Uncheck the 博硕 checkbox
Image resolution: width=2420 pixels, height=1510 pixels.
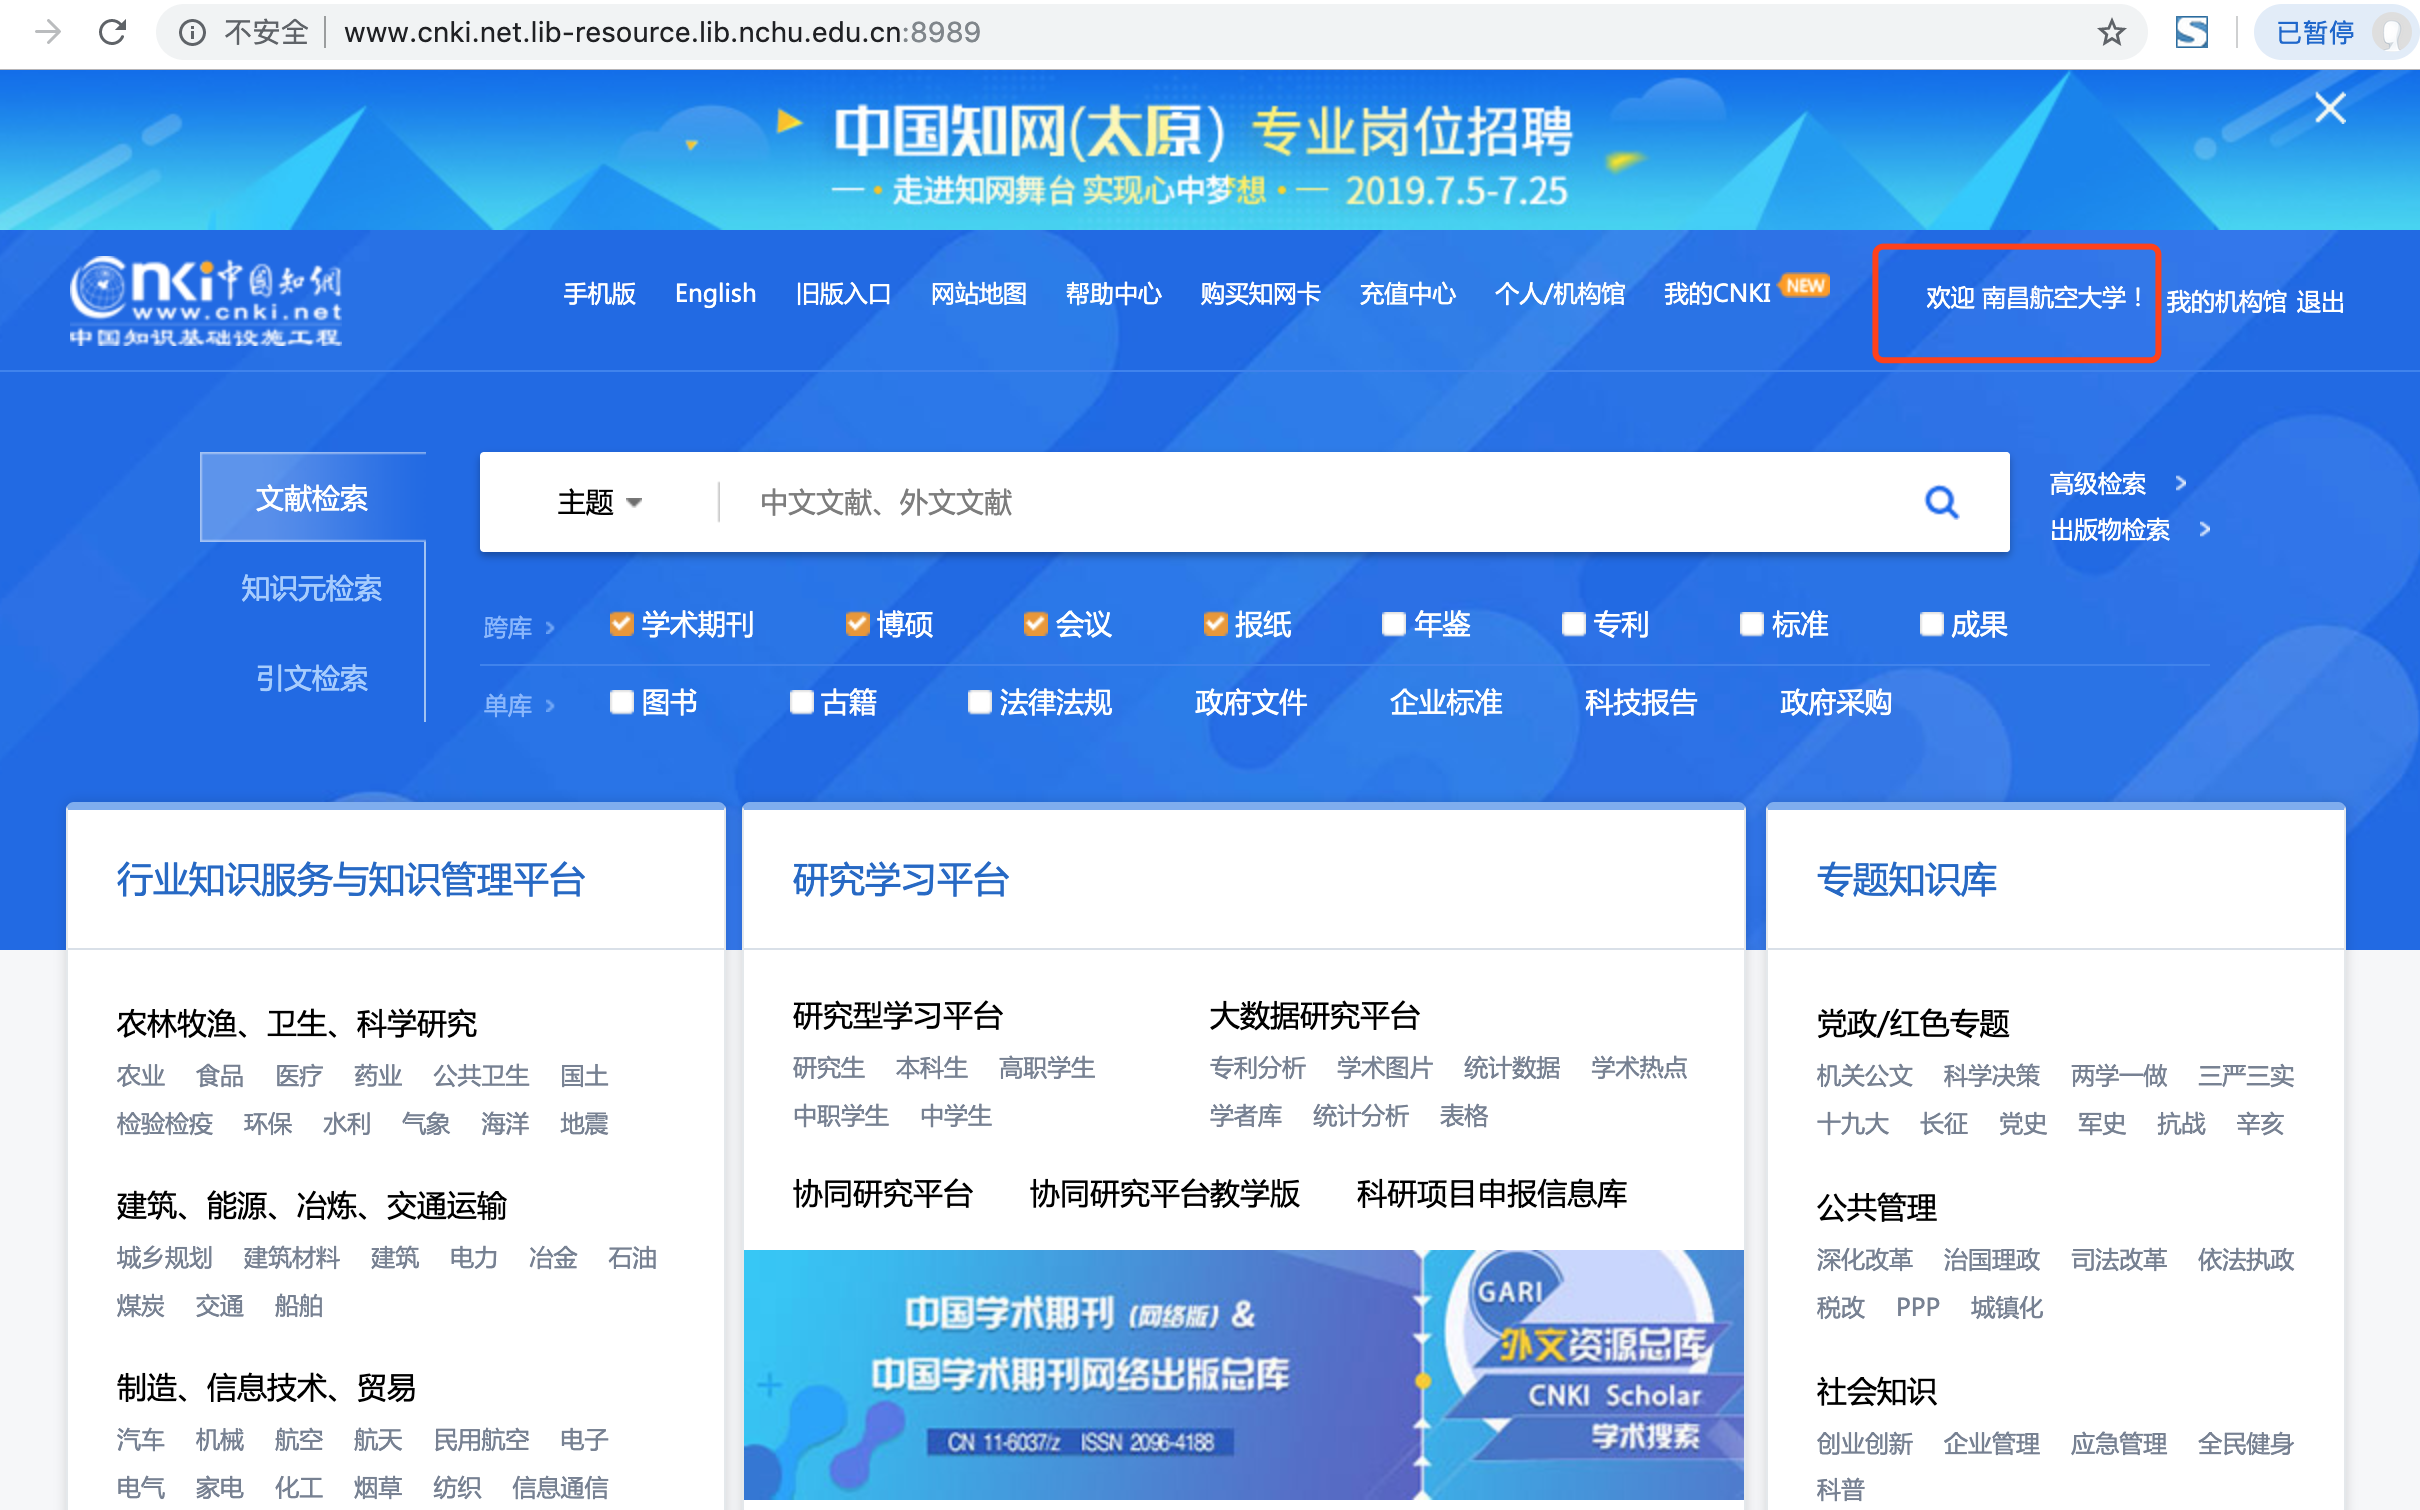(x=856, y=624)
